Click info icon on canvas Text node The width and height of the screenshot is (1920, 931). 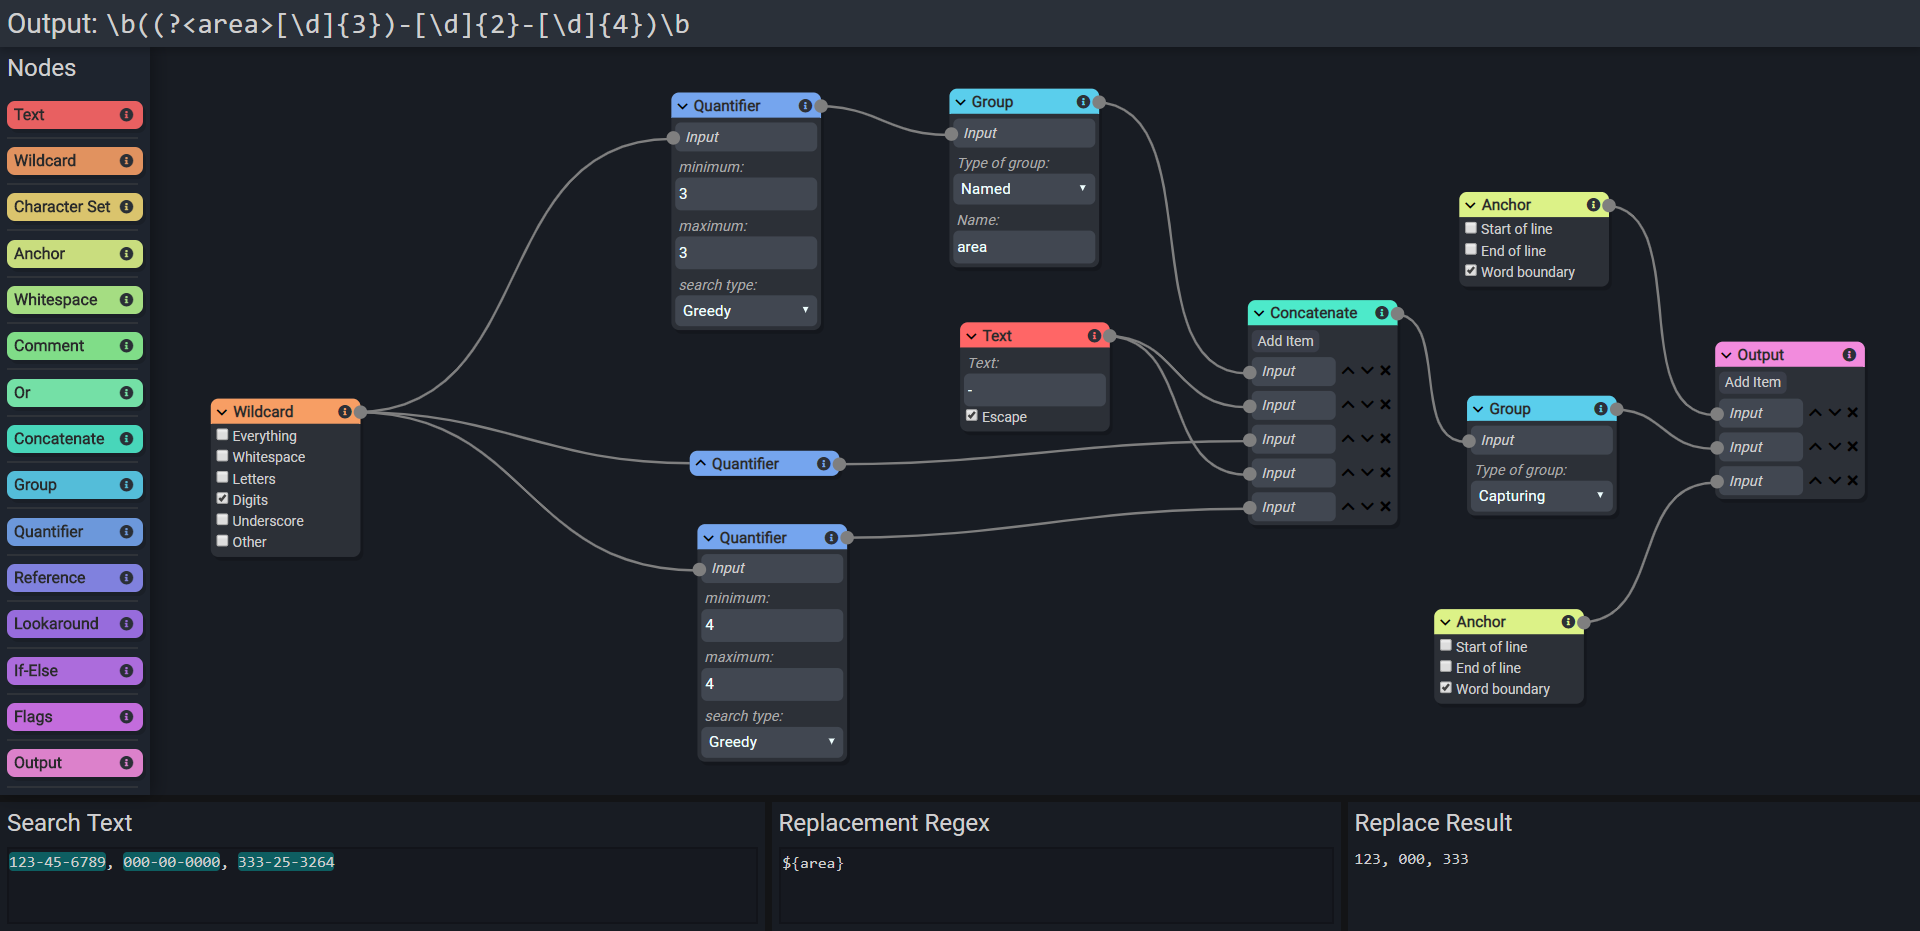click(1094, 336)
